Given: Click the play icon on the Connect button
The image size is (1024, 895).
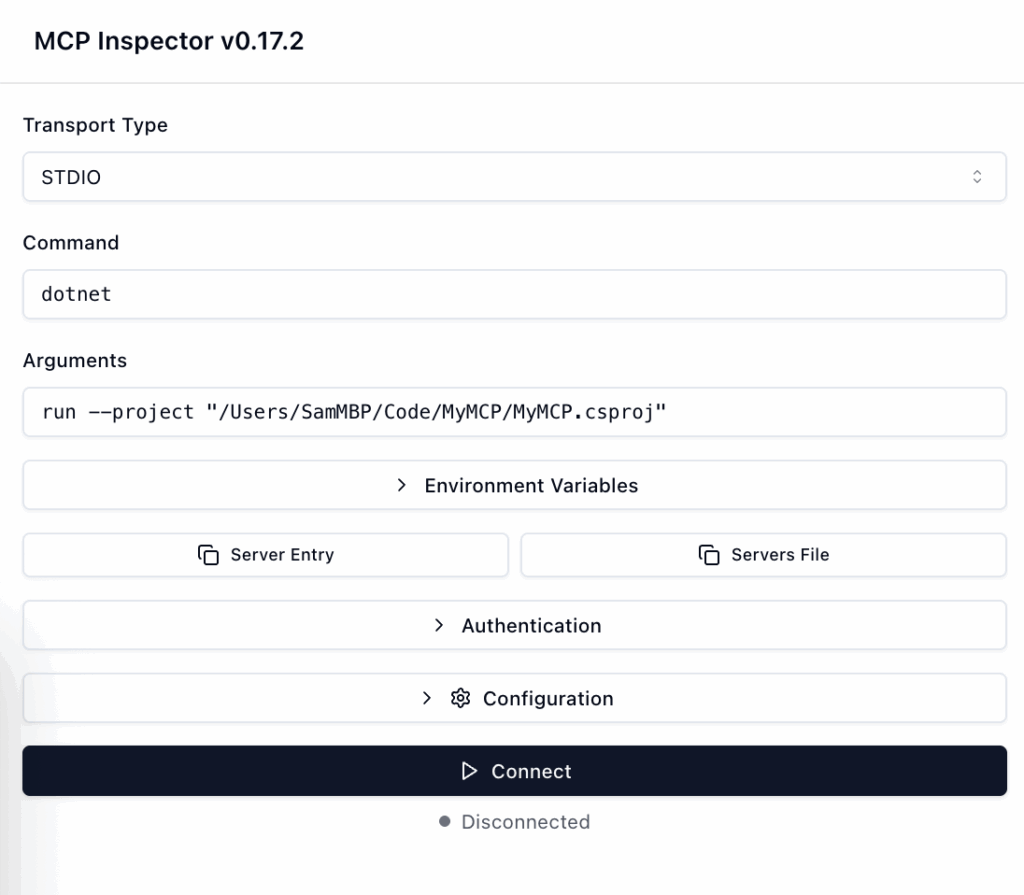Looking at the screenshot, I should 469,771.
